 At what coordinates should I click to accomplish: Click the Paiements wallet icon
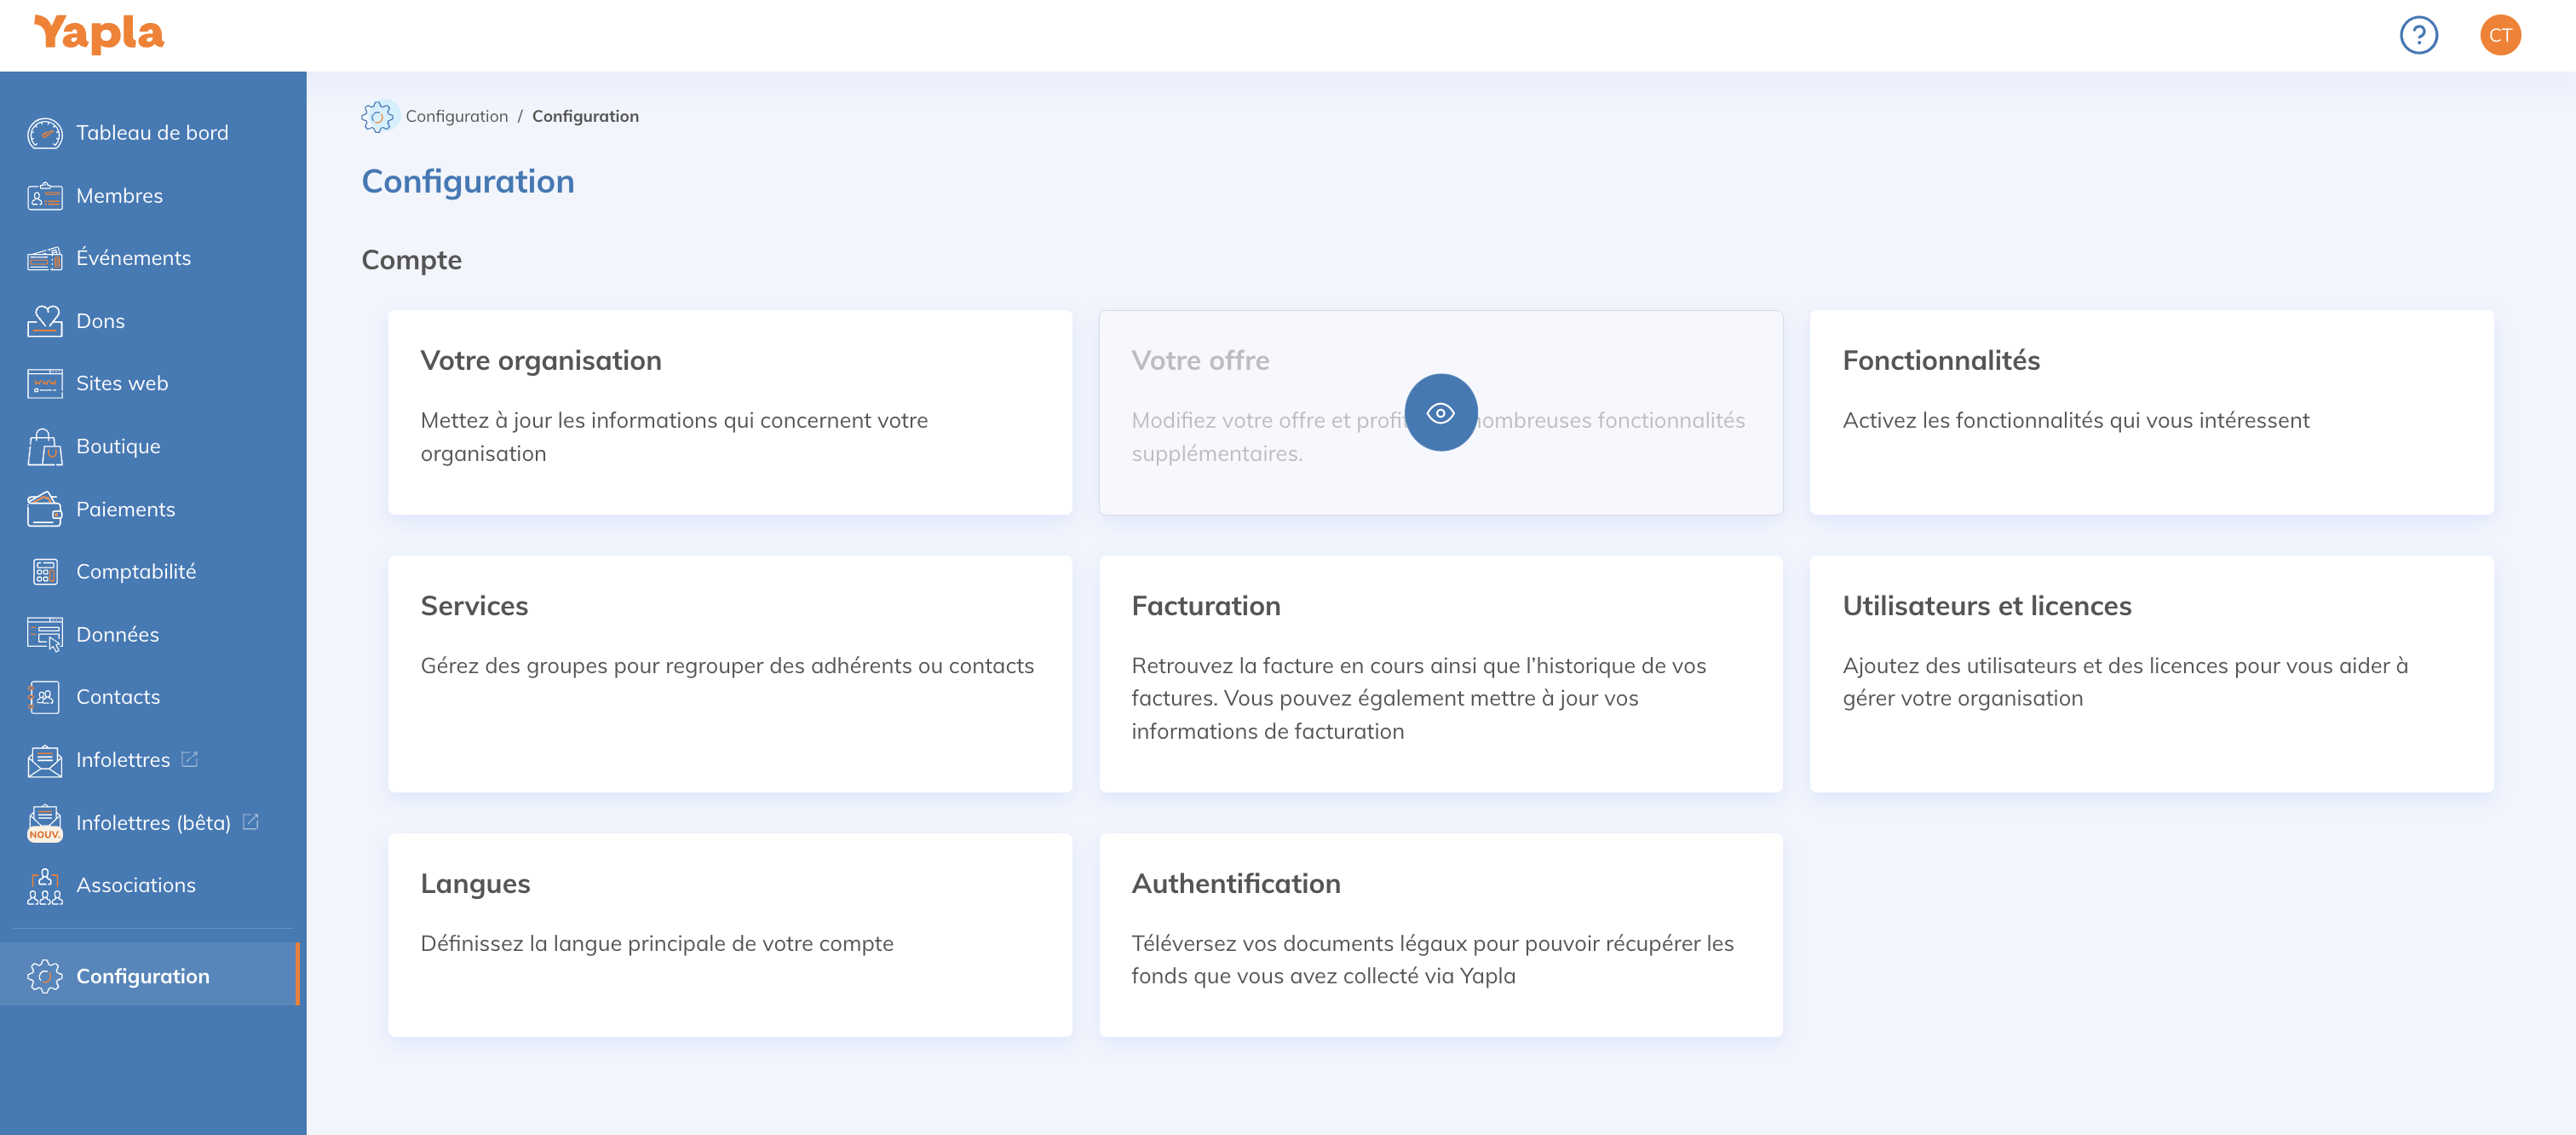pos(44,509)
